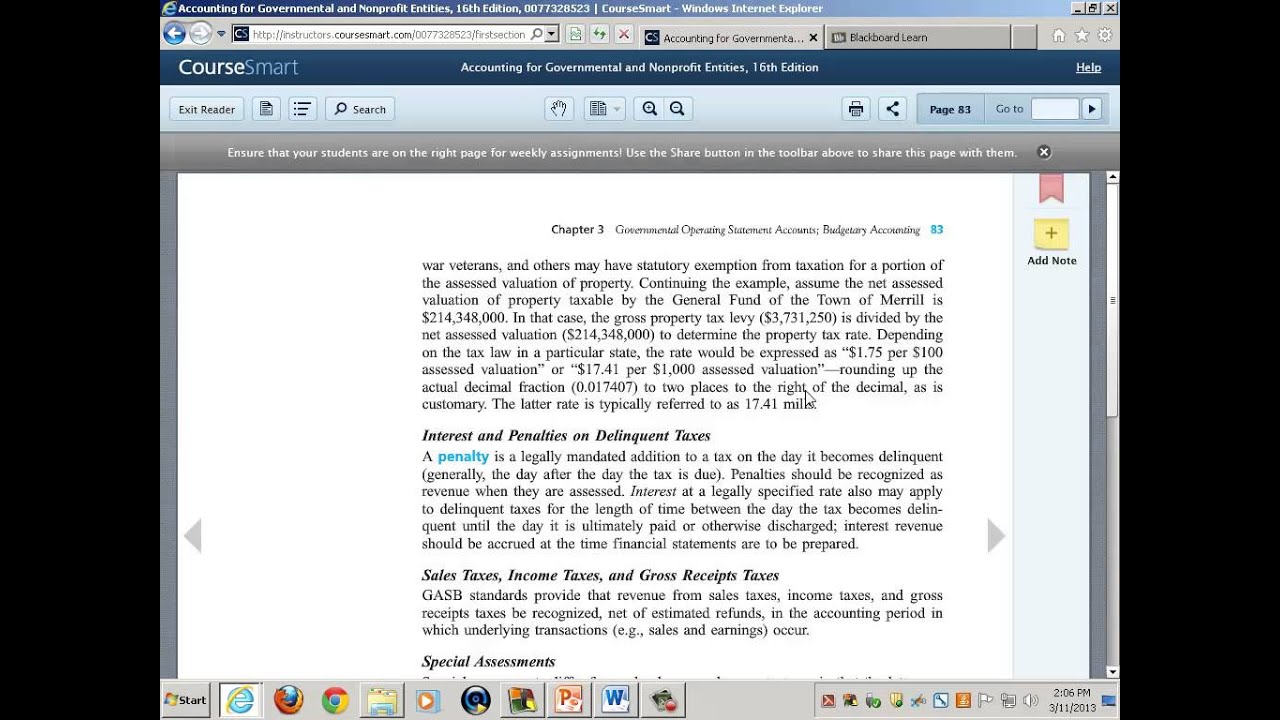This screenshot has width=1280, height=720.
Task: Open browser Favorites star
Action: tap(1082, 35)
